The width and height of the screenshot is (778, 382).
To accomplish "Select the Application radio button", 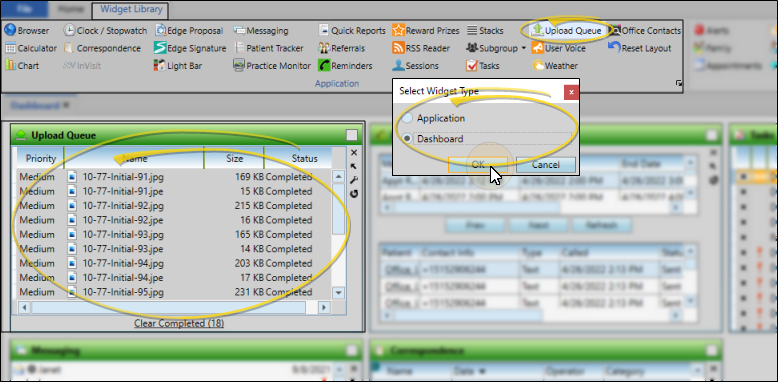I will (x=407, y=119).
